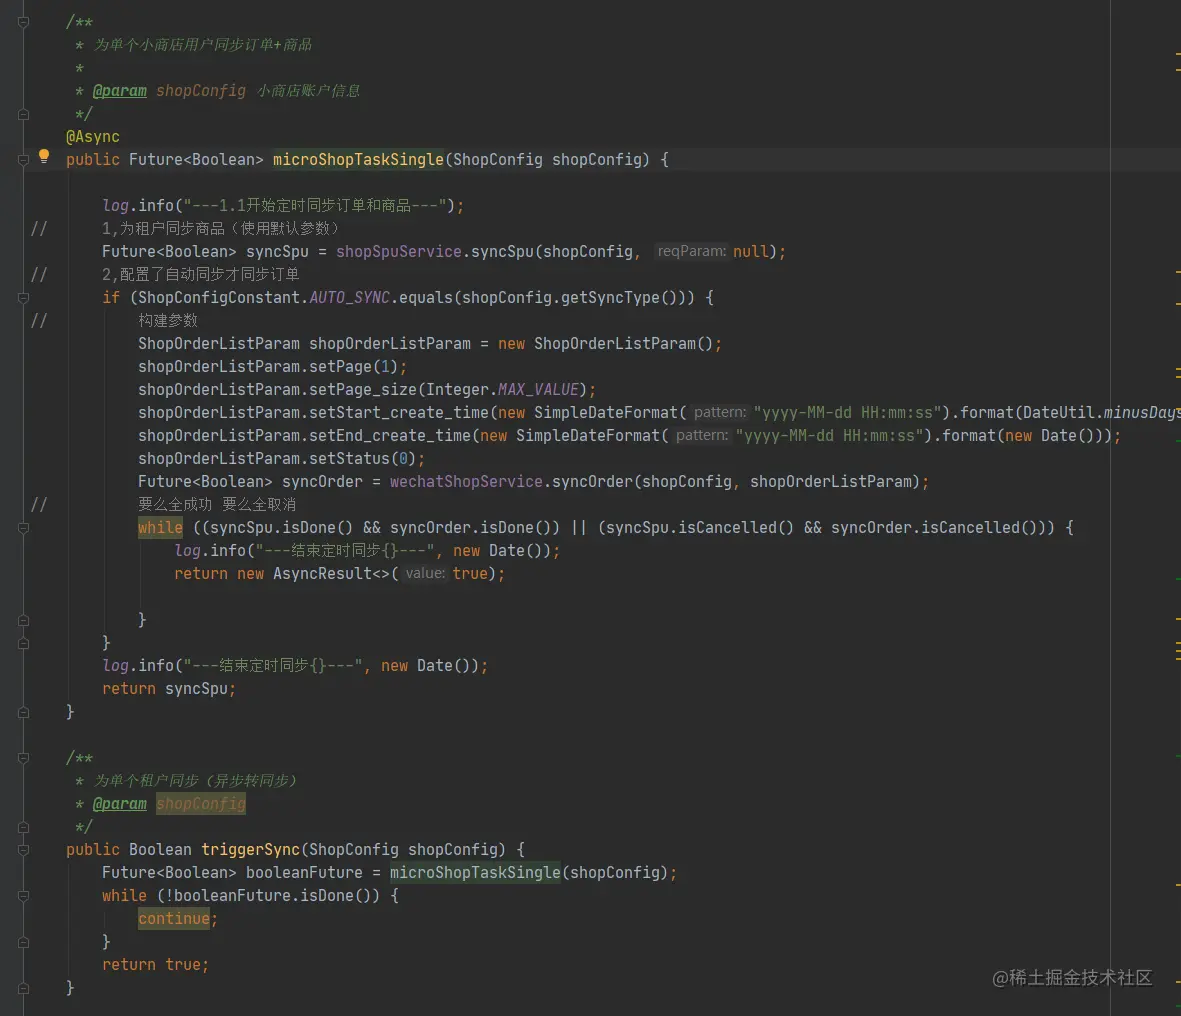Image resolution: width=1181 pixels, height=1016 pixels.
Task: Click the comment '要么全成功 要么全取消'
Action: (217, 505)
